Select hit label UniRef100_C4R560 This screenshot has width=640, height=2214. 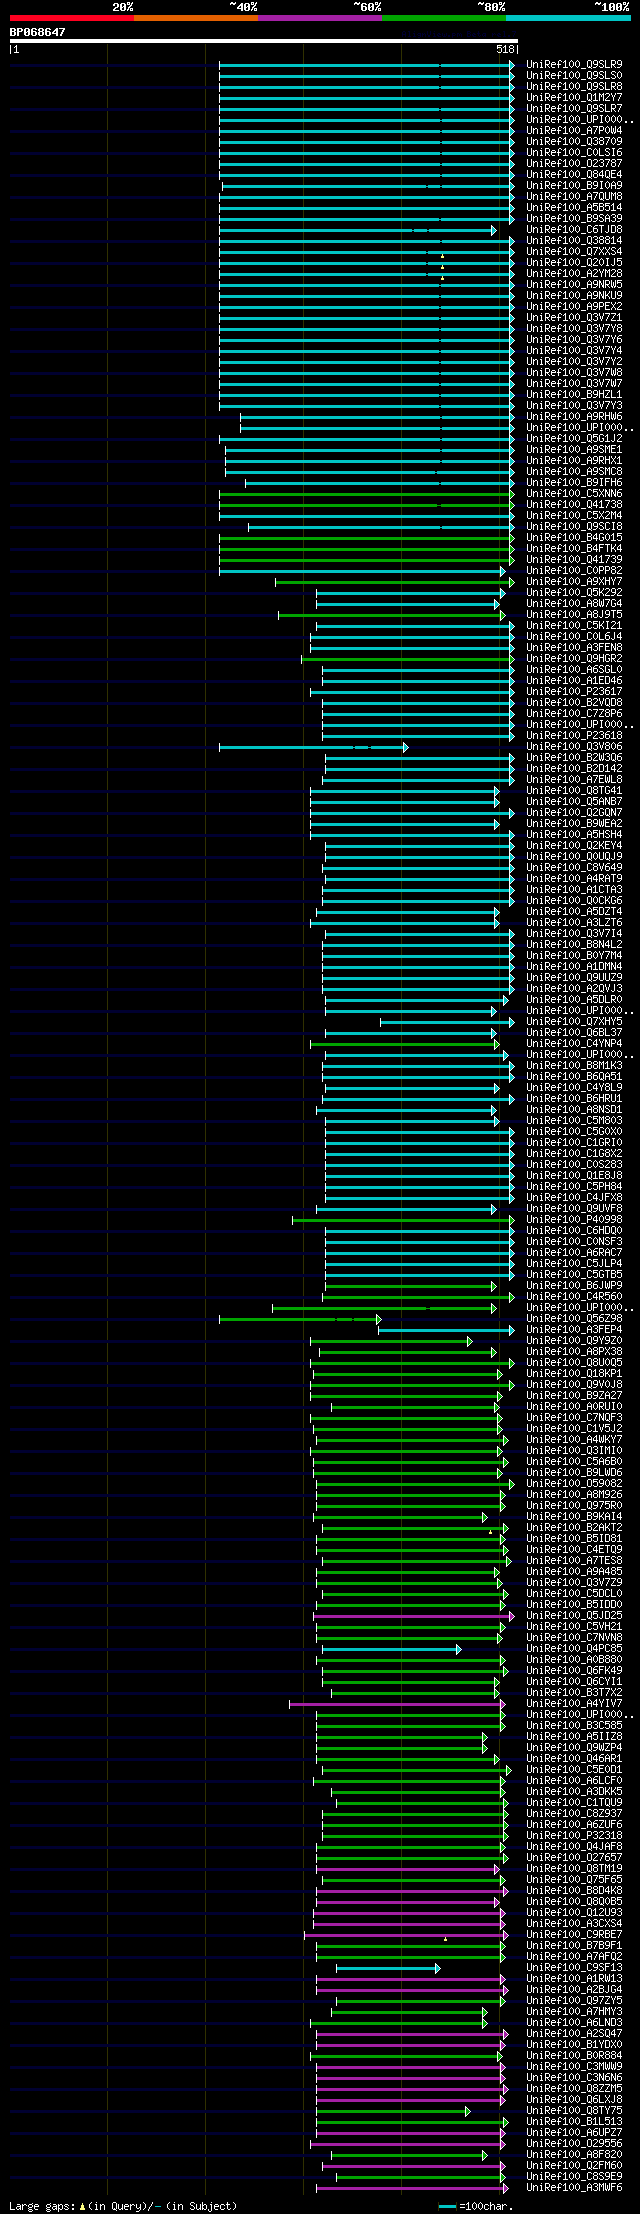point(574,1296)
